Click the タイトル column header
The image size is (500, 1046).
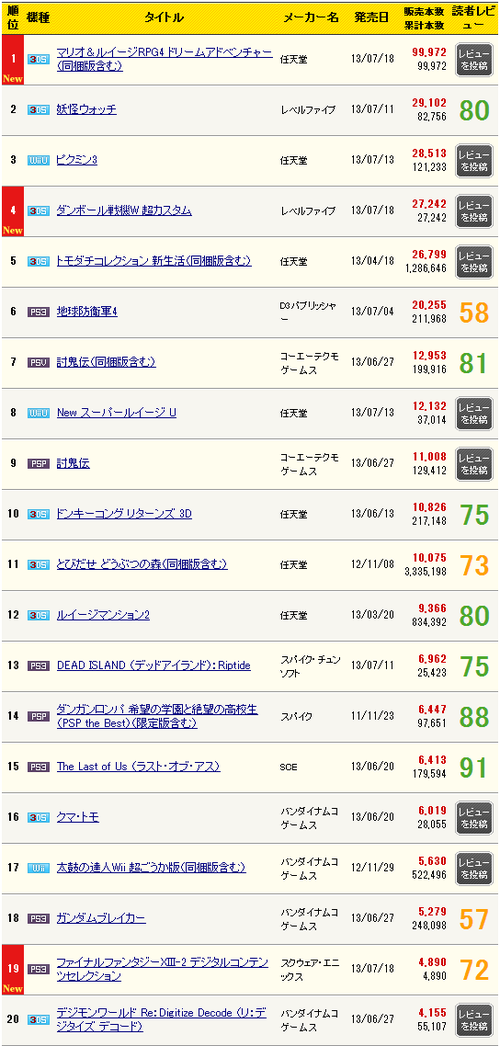tap(164, 18)
